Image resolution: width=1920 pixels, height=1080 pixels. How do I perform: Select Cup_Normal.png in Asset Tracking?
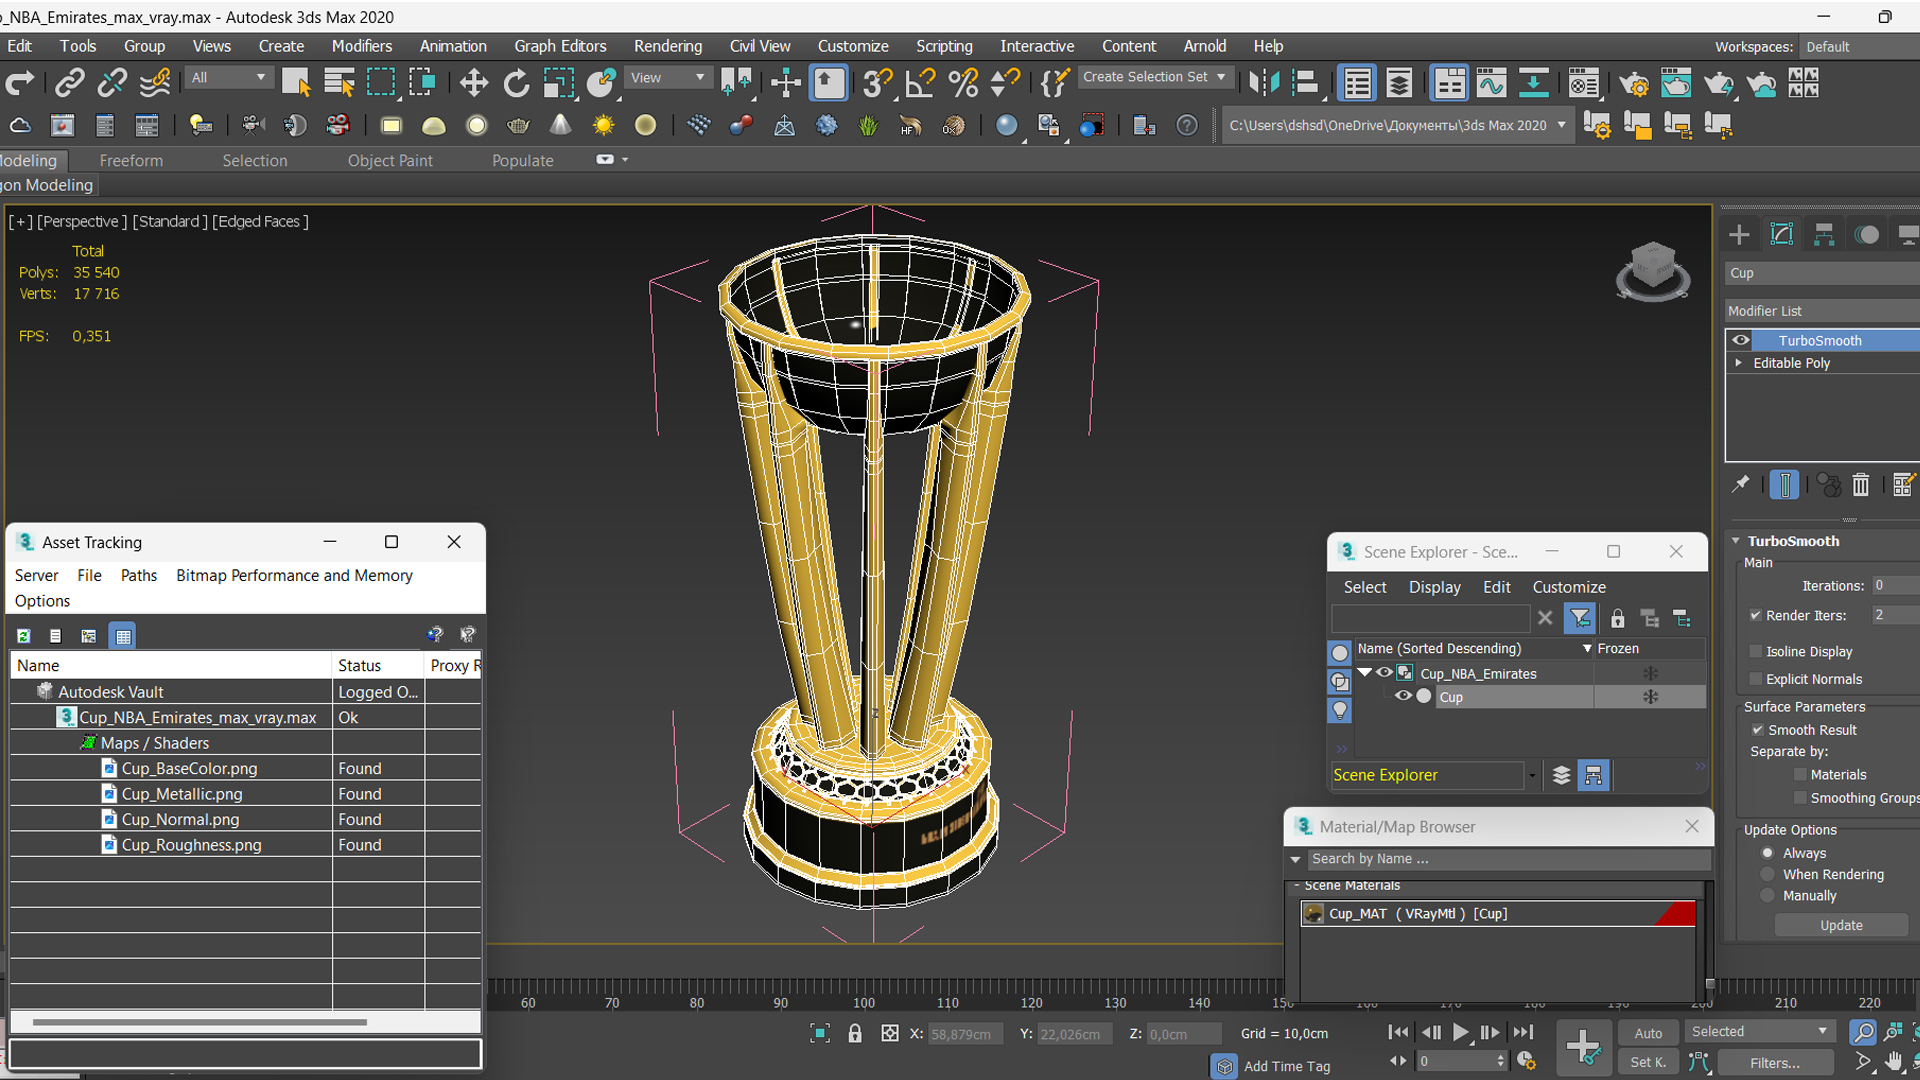180,820
